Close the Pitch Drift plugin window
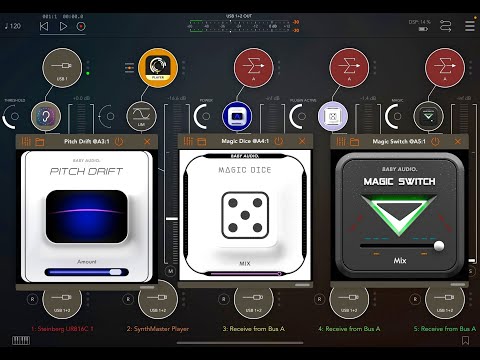Screen dimensions: 480x360 pyautogui.click(x=147, y=142)
